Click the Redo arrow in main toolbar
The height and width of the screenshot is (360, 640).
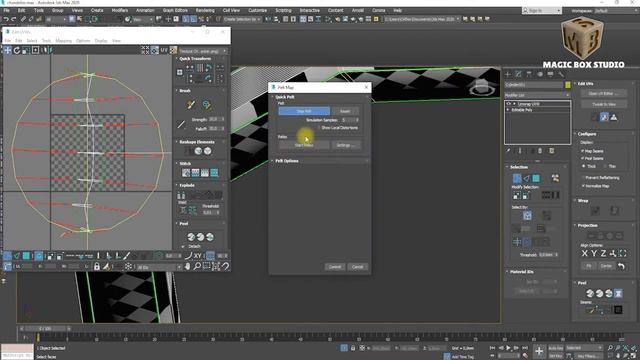(13, 19)
